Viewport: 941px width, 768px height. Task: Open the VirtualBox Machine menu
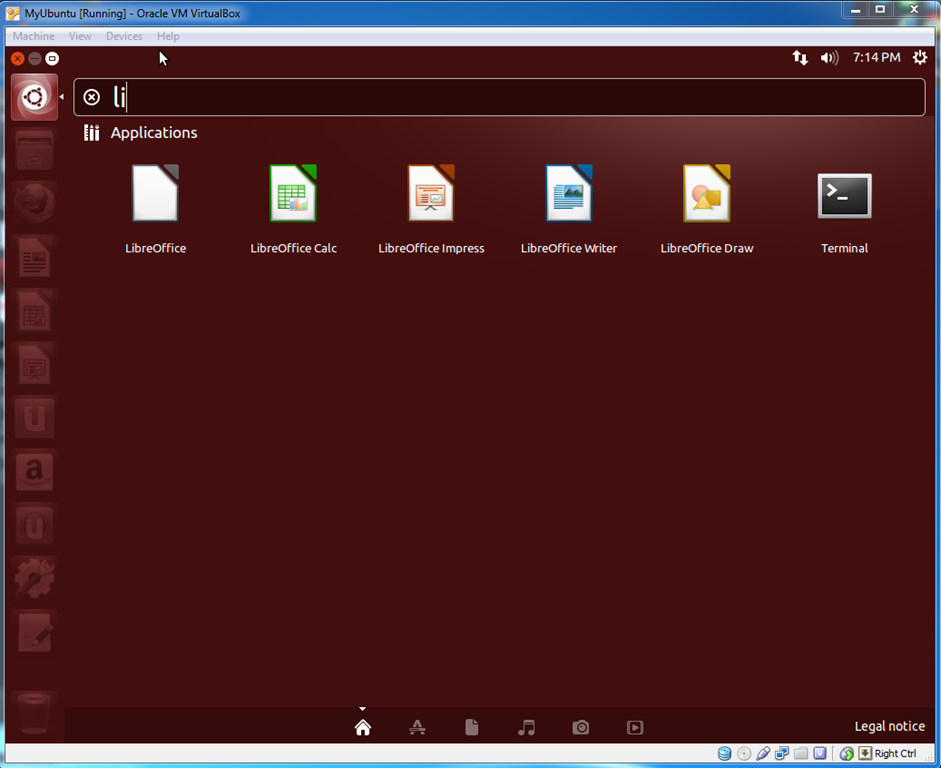[x=34, y=36]
